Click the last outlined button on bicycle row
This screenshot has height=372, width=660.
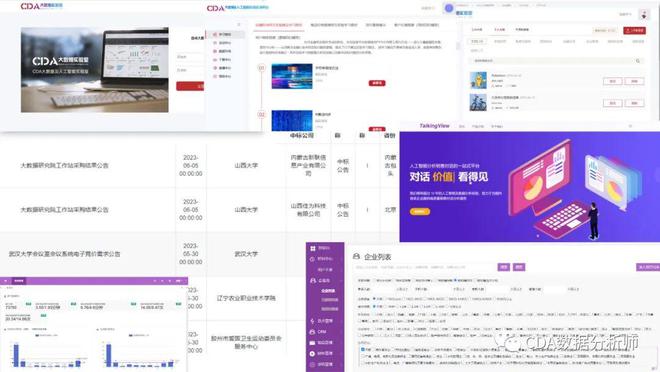pyautogui.click(x=634, y=103)
